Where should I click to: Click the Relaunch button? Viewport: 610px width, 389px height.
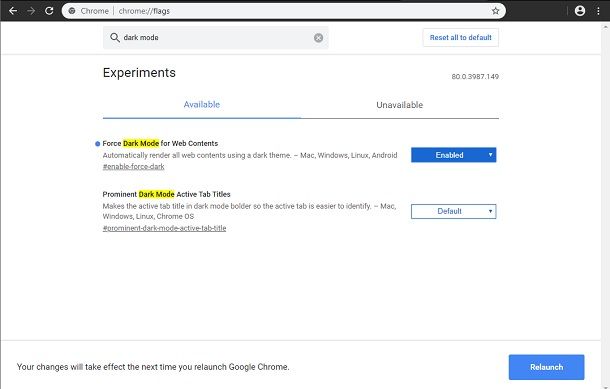(x=546, y=367)
